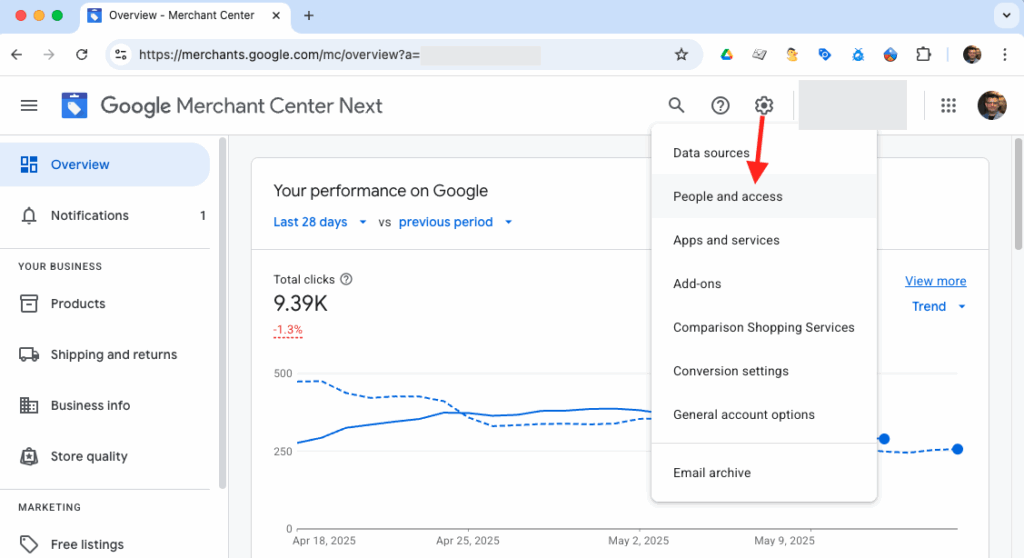Go to Overview in the sidebar

104,165
